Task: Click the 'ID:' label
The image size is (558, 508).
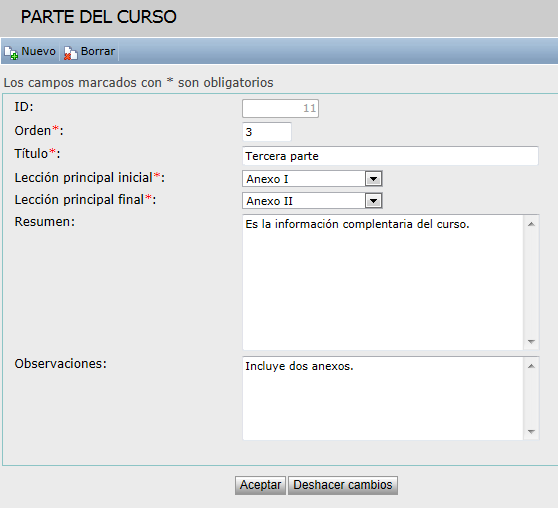Action: pos(24,107)
